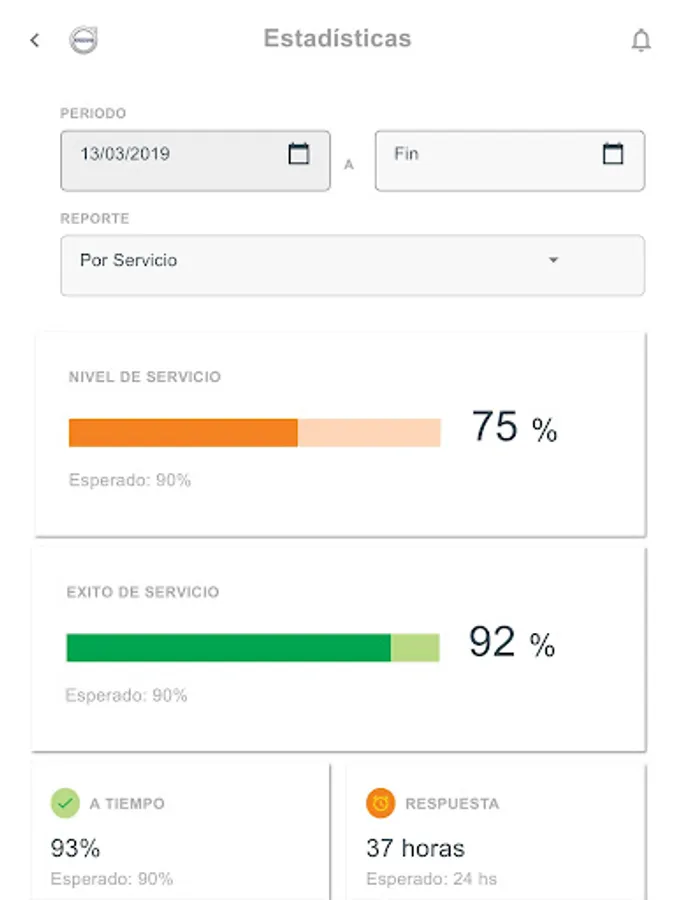Select the Fin end date field
The width and height of the screenshot is (675, 900).
490,160
